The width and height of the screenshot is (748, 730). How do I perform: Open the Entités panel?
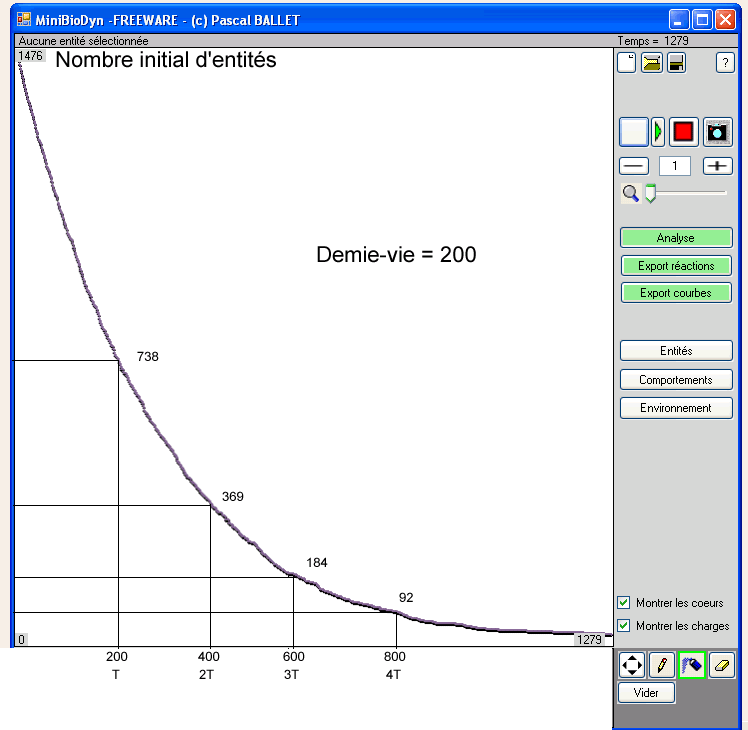676,351
